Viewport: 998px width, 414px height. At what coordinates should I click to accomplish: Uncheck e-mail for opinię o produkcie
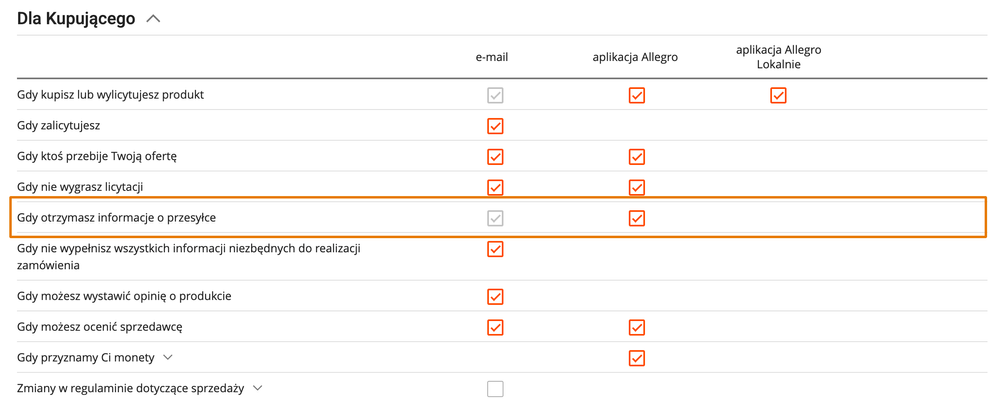[495, 297]
